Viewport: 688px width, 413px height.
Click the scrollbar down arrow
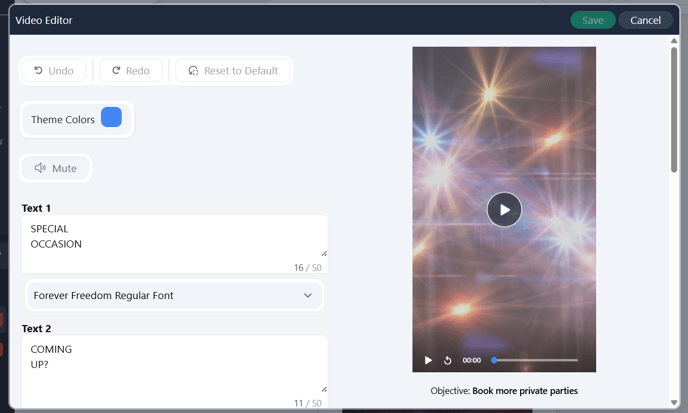[x=674, y=402]
